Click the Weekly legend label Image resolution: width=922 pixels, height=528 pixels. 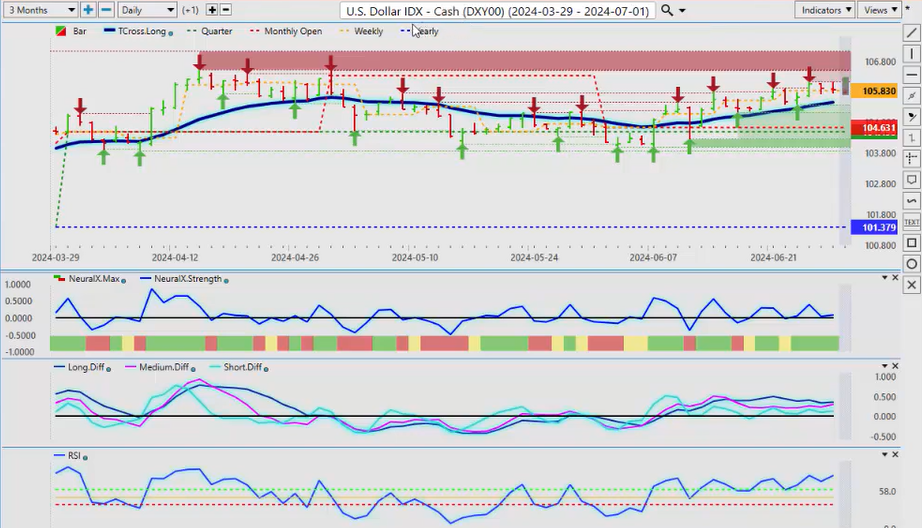pyautogui.click(x=369, y=31)
